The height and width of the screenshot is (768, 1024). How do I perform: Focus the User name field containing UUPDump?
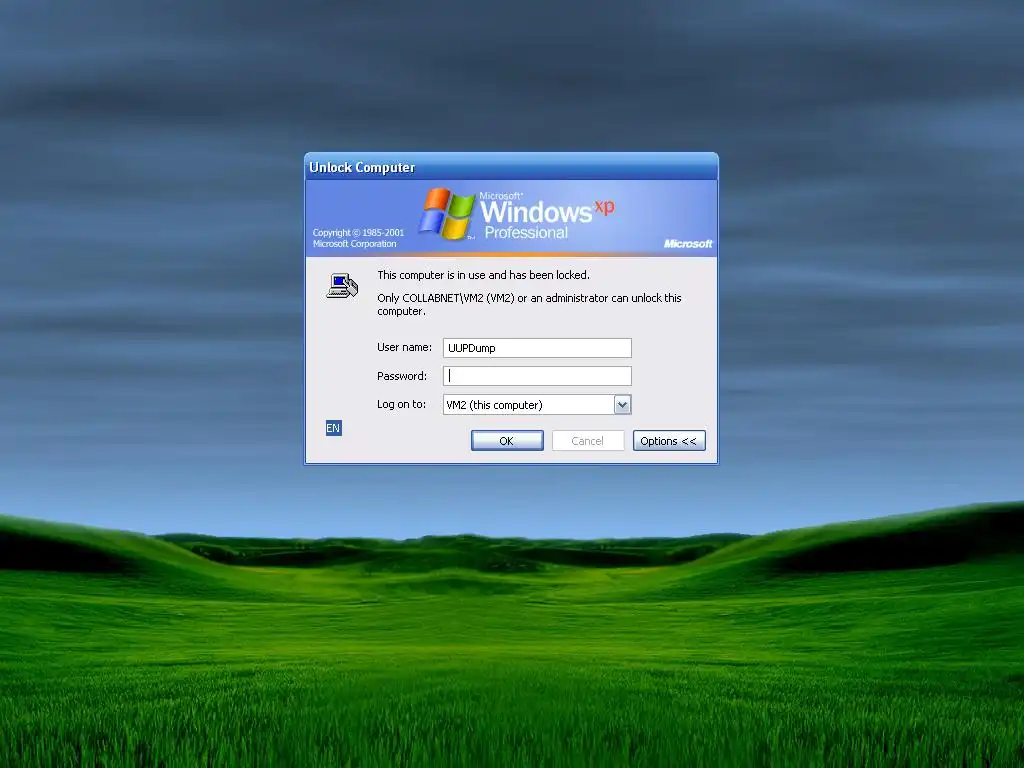(537, 348)
